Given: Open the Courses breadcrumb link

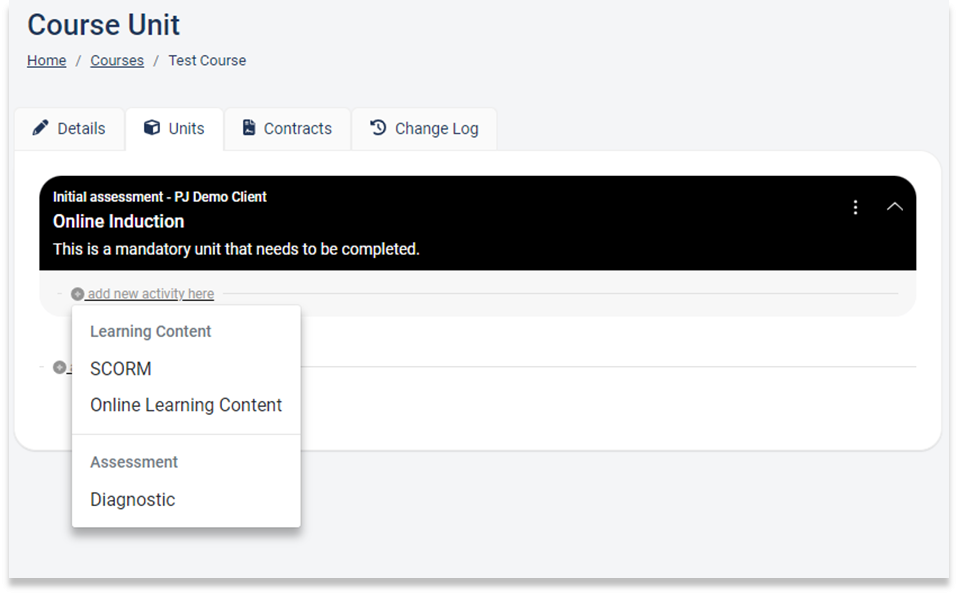Looking at the screenshot, I should pos(117,60).
